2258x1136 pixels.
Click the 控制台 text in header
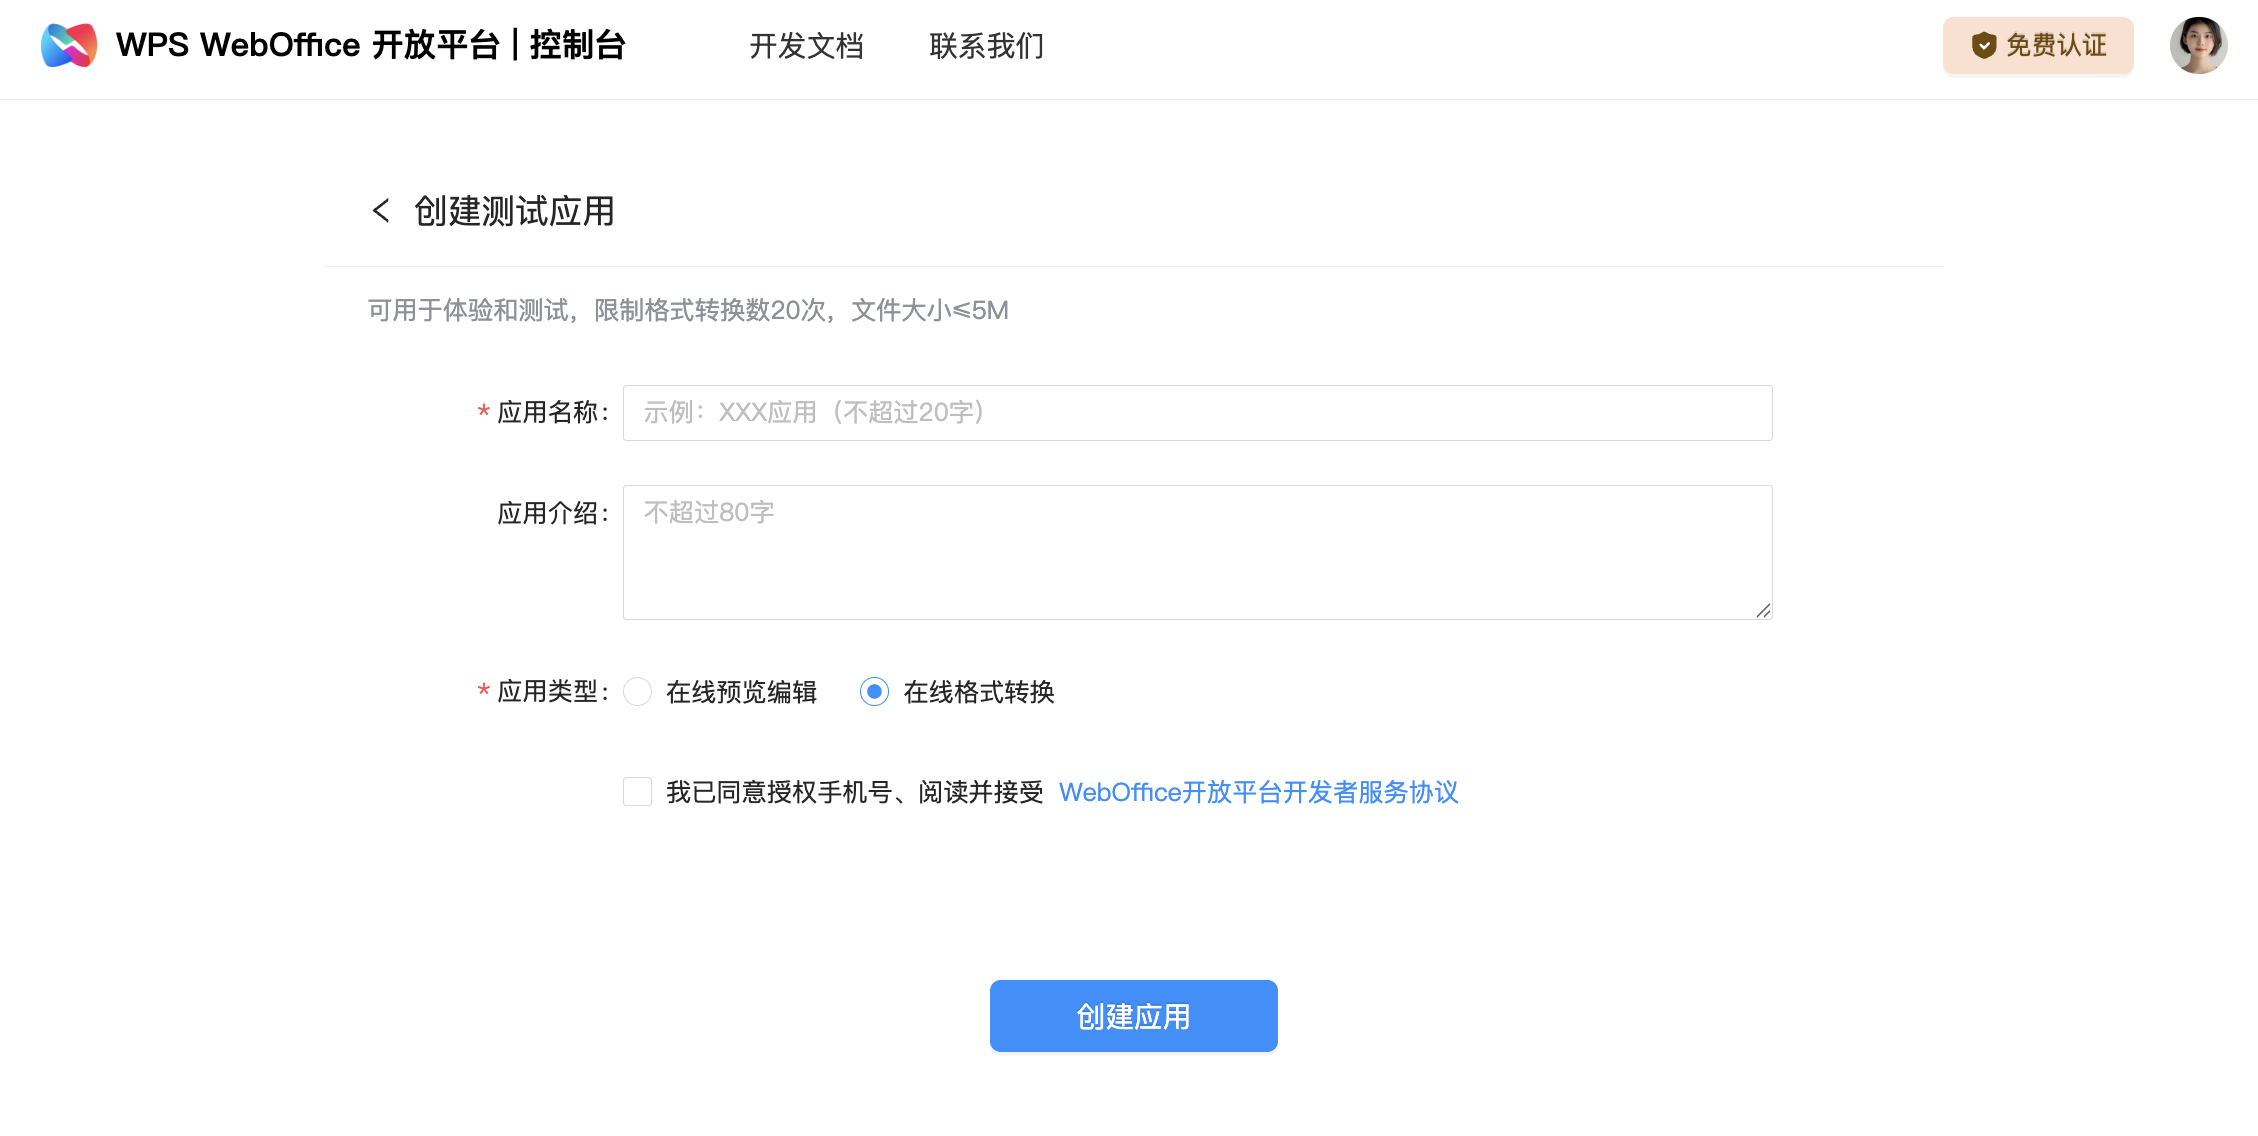(577, 45)
